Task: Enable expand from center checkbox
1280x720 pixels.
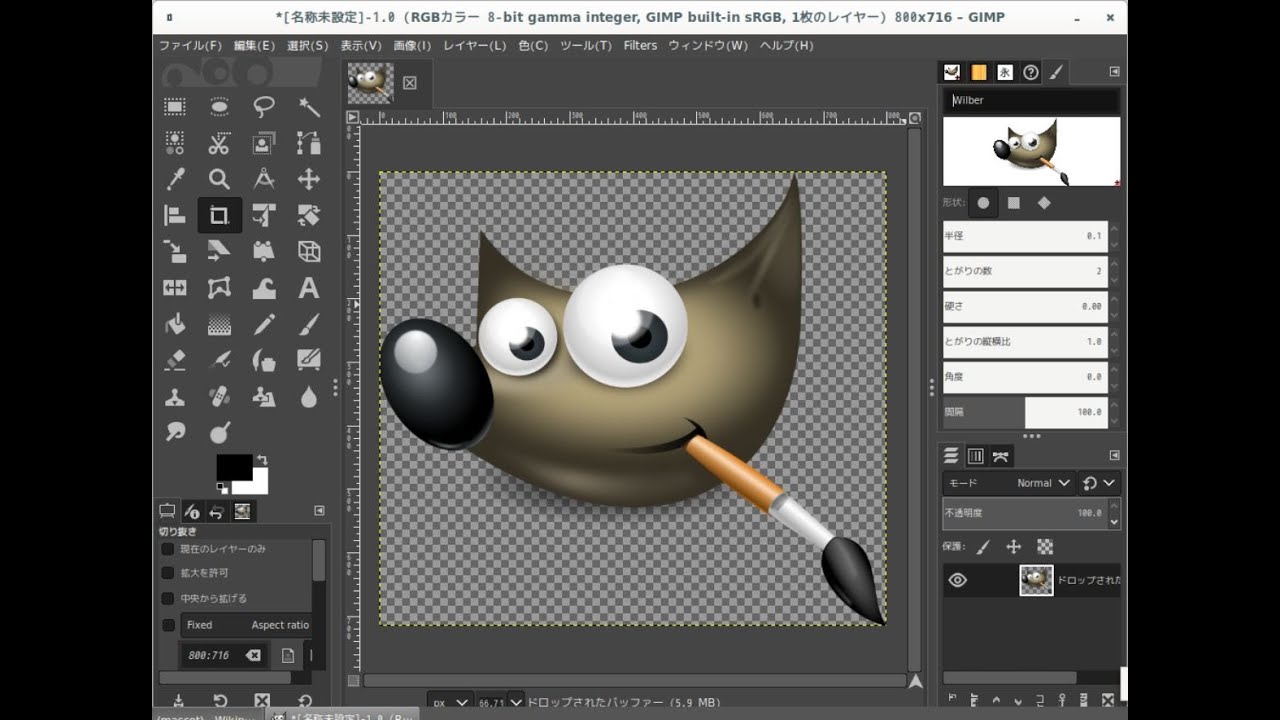Action: coord(168,598)
